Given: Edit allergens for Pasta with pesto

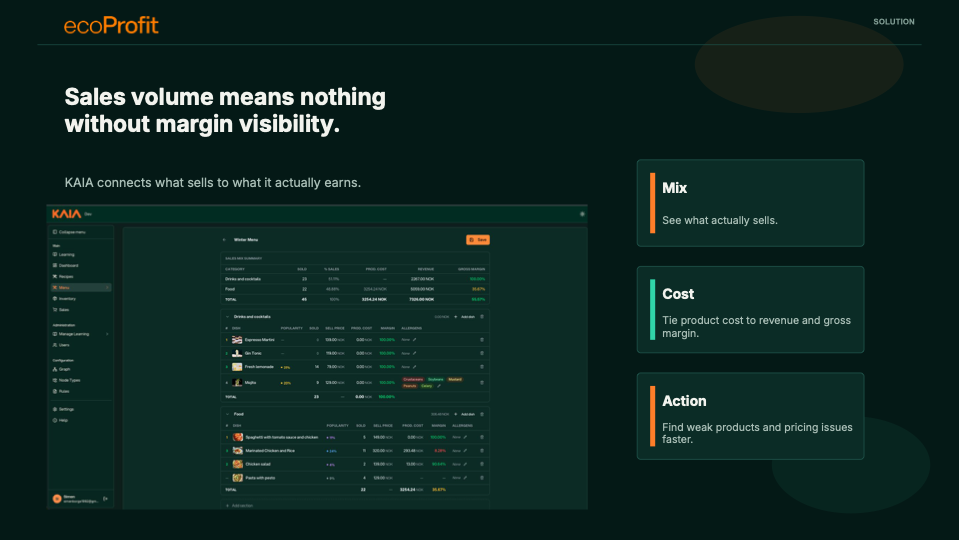Looking at the screenshot, I should pyautogui.click(x=465, y=478).
